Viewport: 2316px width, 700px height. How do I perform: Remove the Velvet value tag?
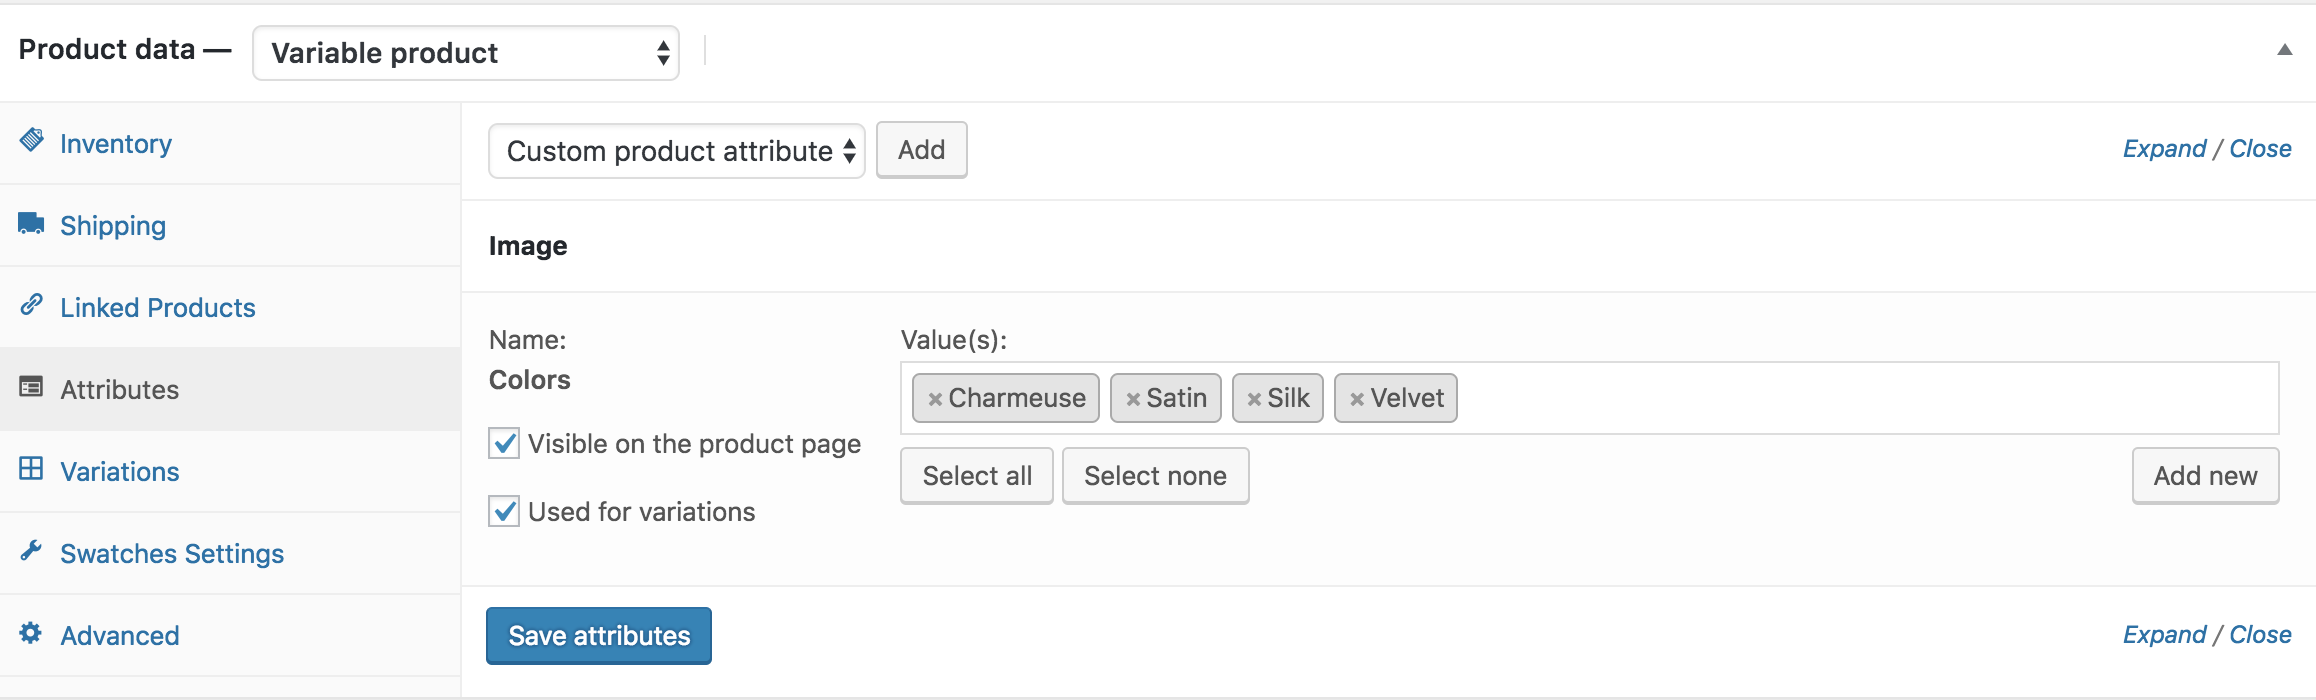pyautogui.click(x=1357, y=397)
